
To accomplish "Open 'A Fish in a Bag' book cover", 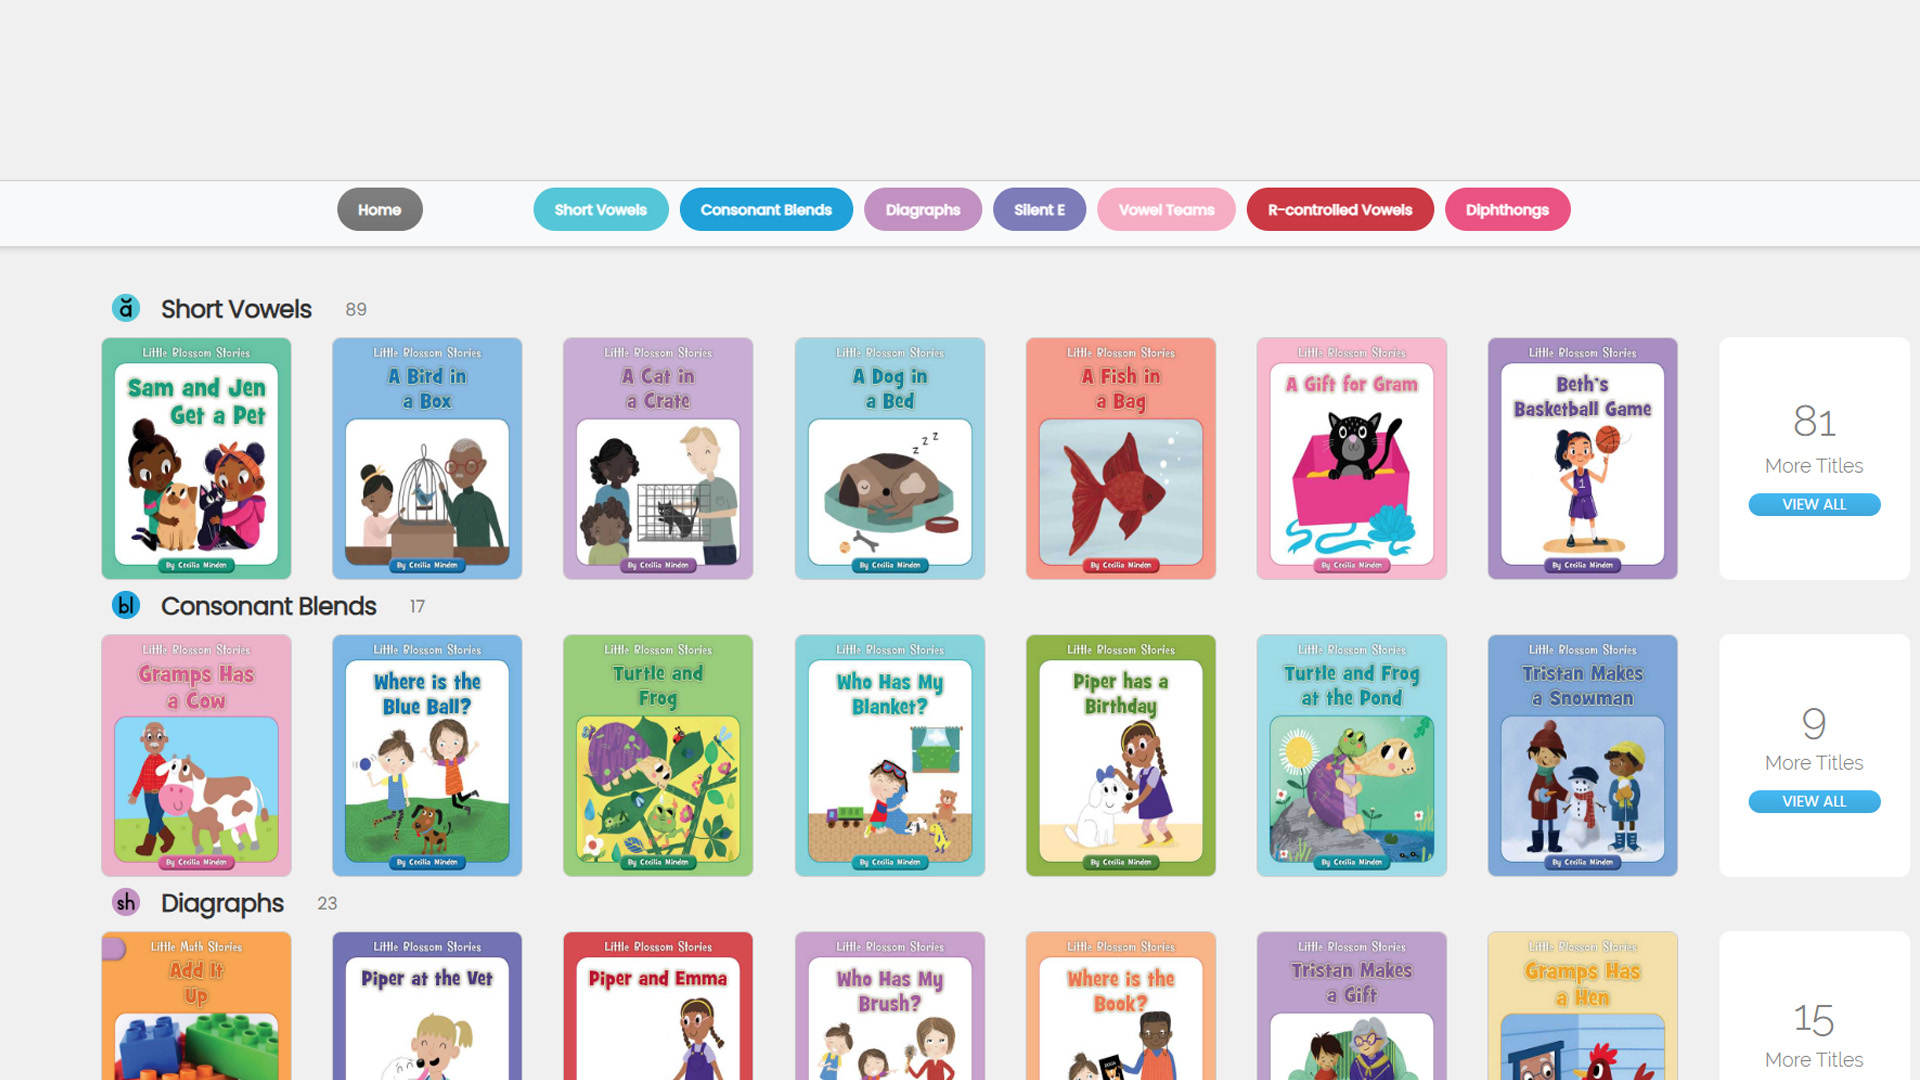I will pos(1121,458).
